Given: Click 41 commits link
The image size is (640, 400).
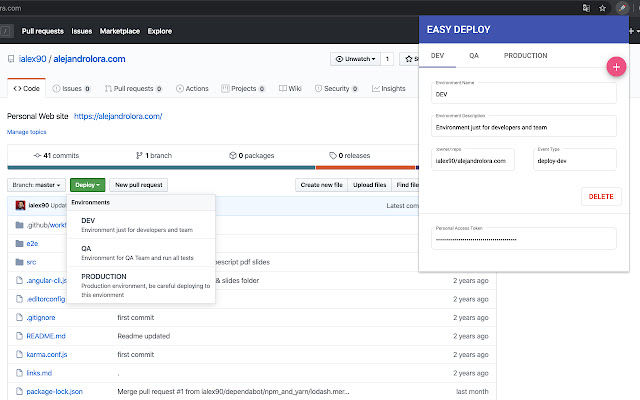Looking at the screenshot, I should [56, 156].
